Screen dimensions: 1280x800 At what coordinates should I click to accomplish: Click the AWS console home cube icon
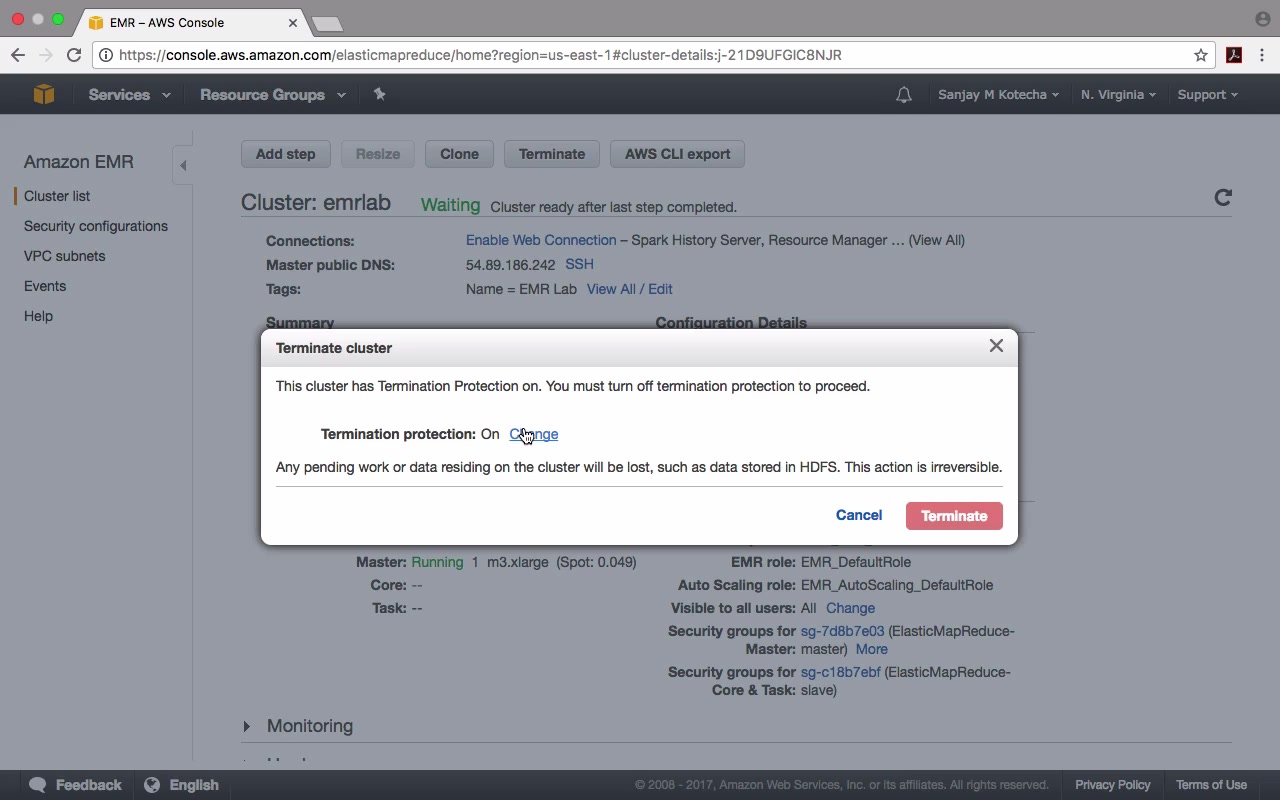(x=43, y=94)
